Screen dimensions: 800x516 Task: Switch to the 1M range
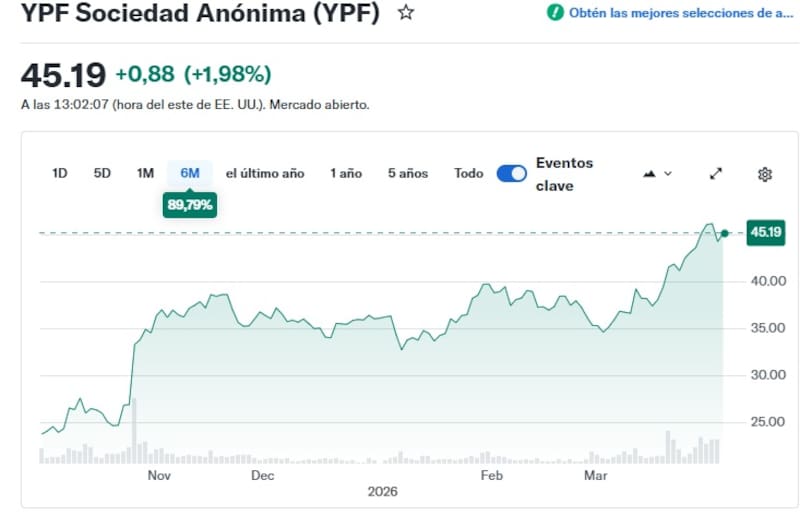[145, 173]
